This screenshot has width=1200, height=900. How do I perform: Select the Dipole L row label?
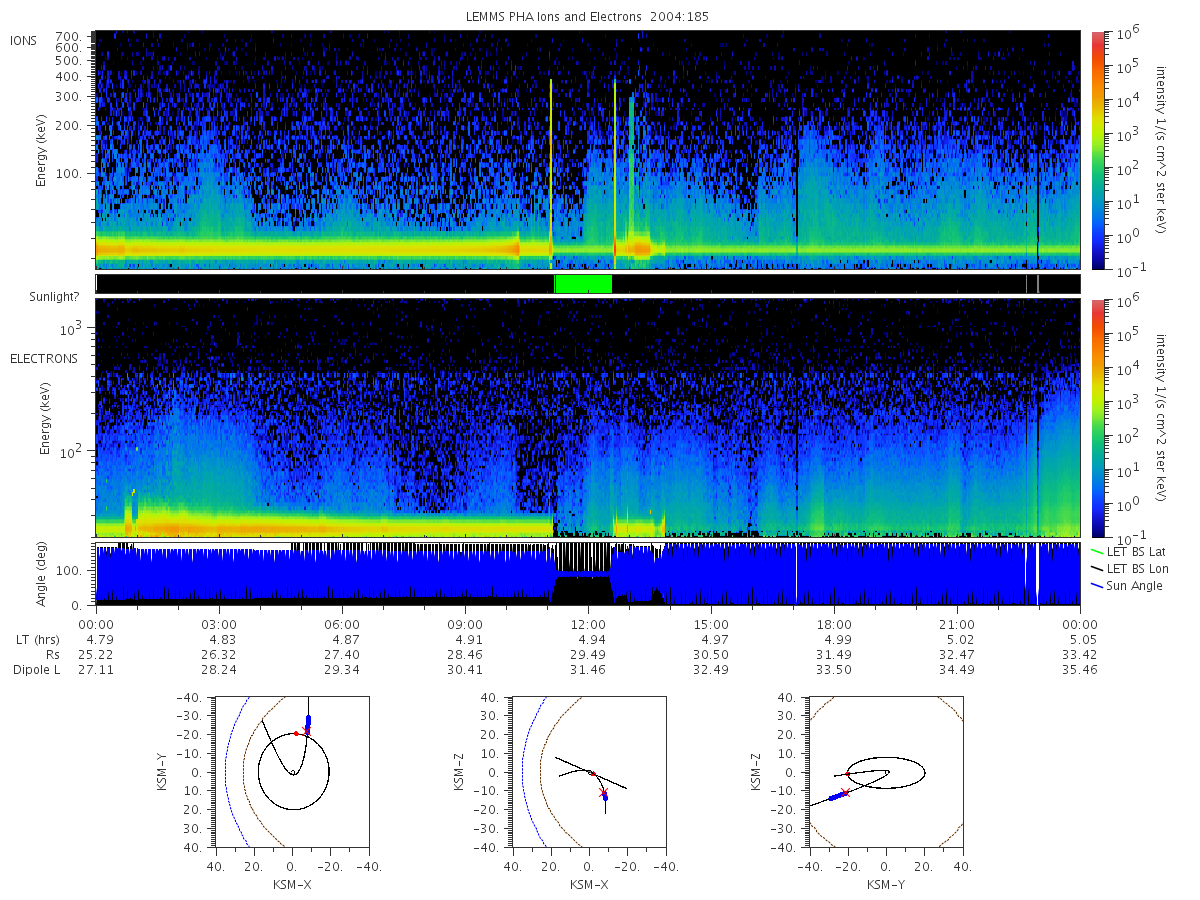pos(36,669)
